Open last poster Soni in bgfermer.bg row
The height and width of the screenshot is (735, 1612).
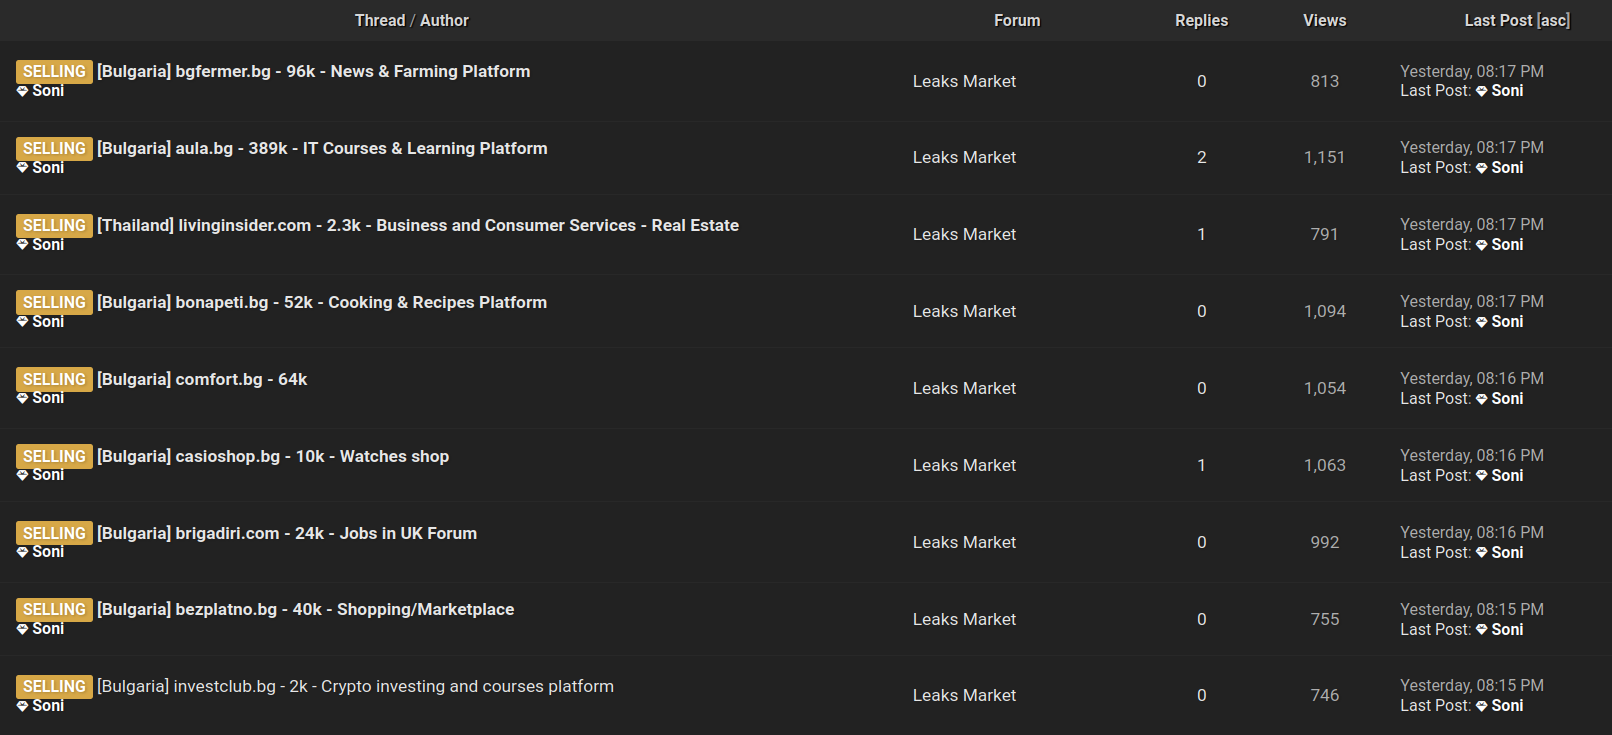(x=1507, y=91)
